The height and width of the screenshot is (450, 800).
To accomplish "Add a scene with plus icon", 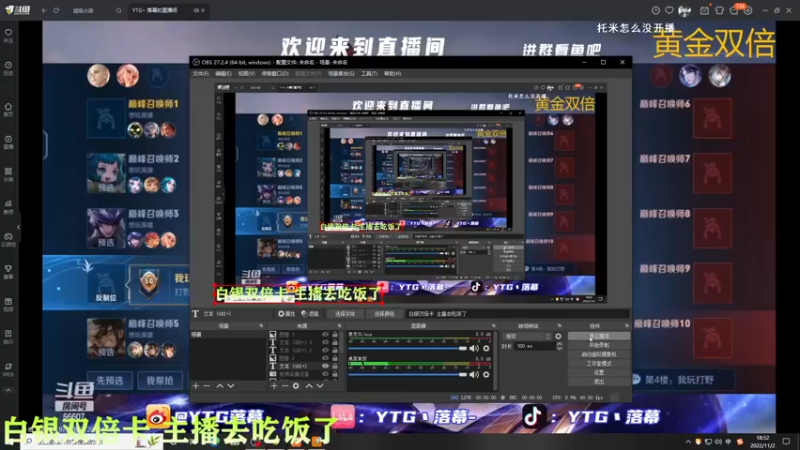I will pyautogui.click(x=196, y=386).
